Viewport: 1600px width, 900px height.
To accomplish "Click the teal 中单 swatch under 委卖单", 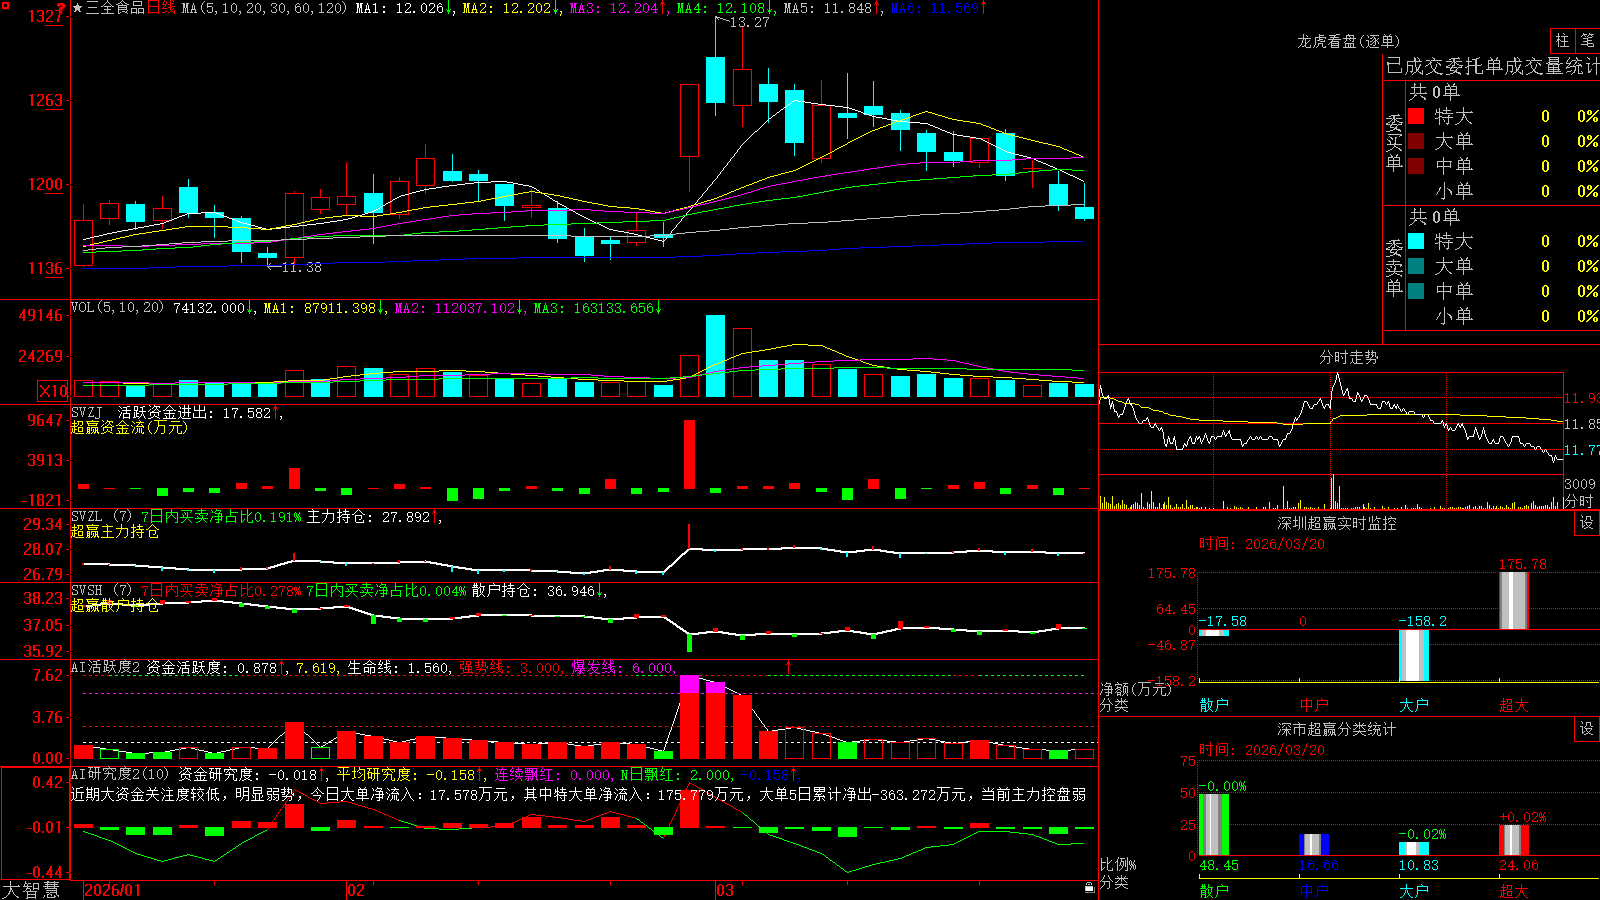I will pyautogui.click(x=1416, y=291).
